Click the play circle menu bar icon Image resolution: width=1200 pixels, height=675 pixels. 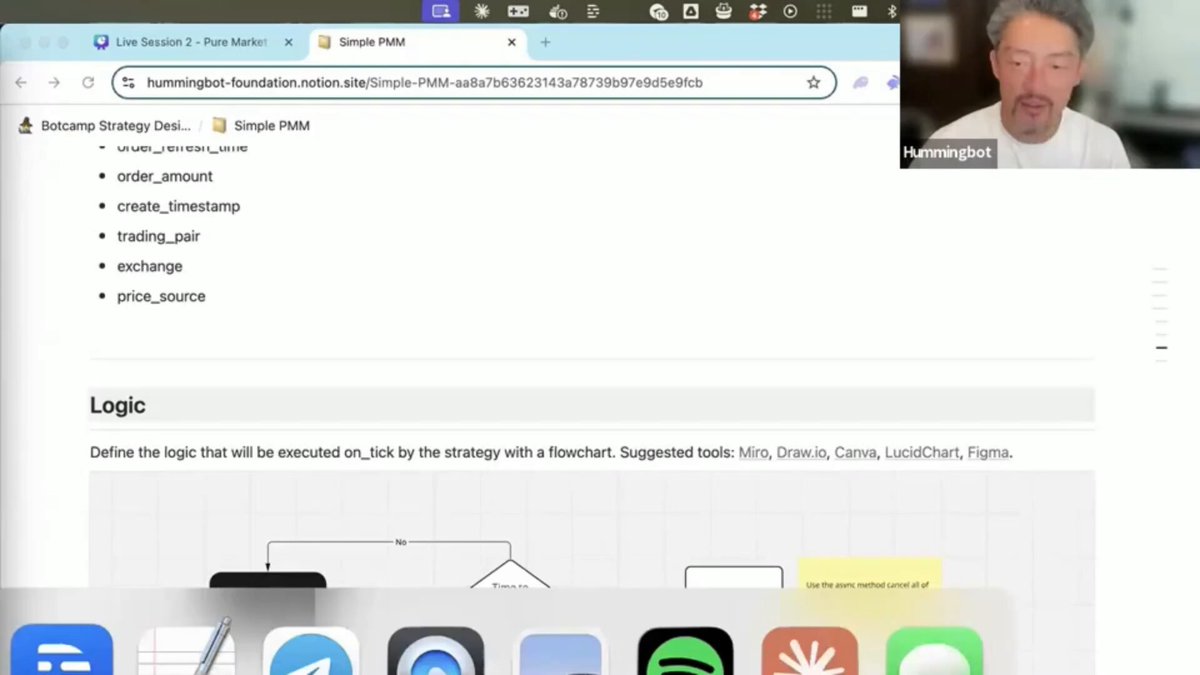coord(790,11)
